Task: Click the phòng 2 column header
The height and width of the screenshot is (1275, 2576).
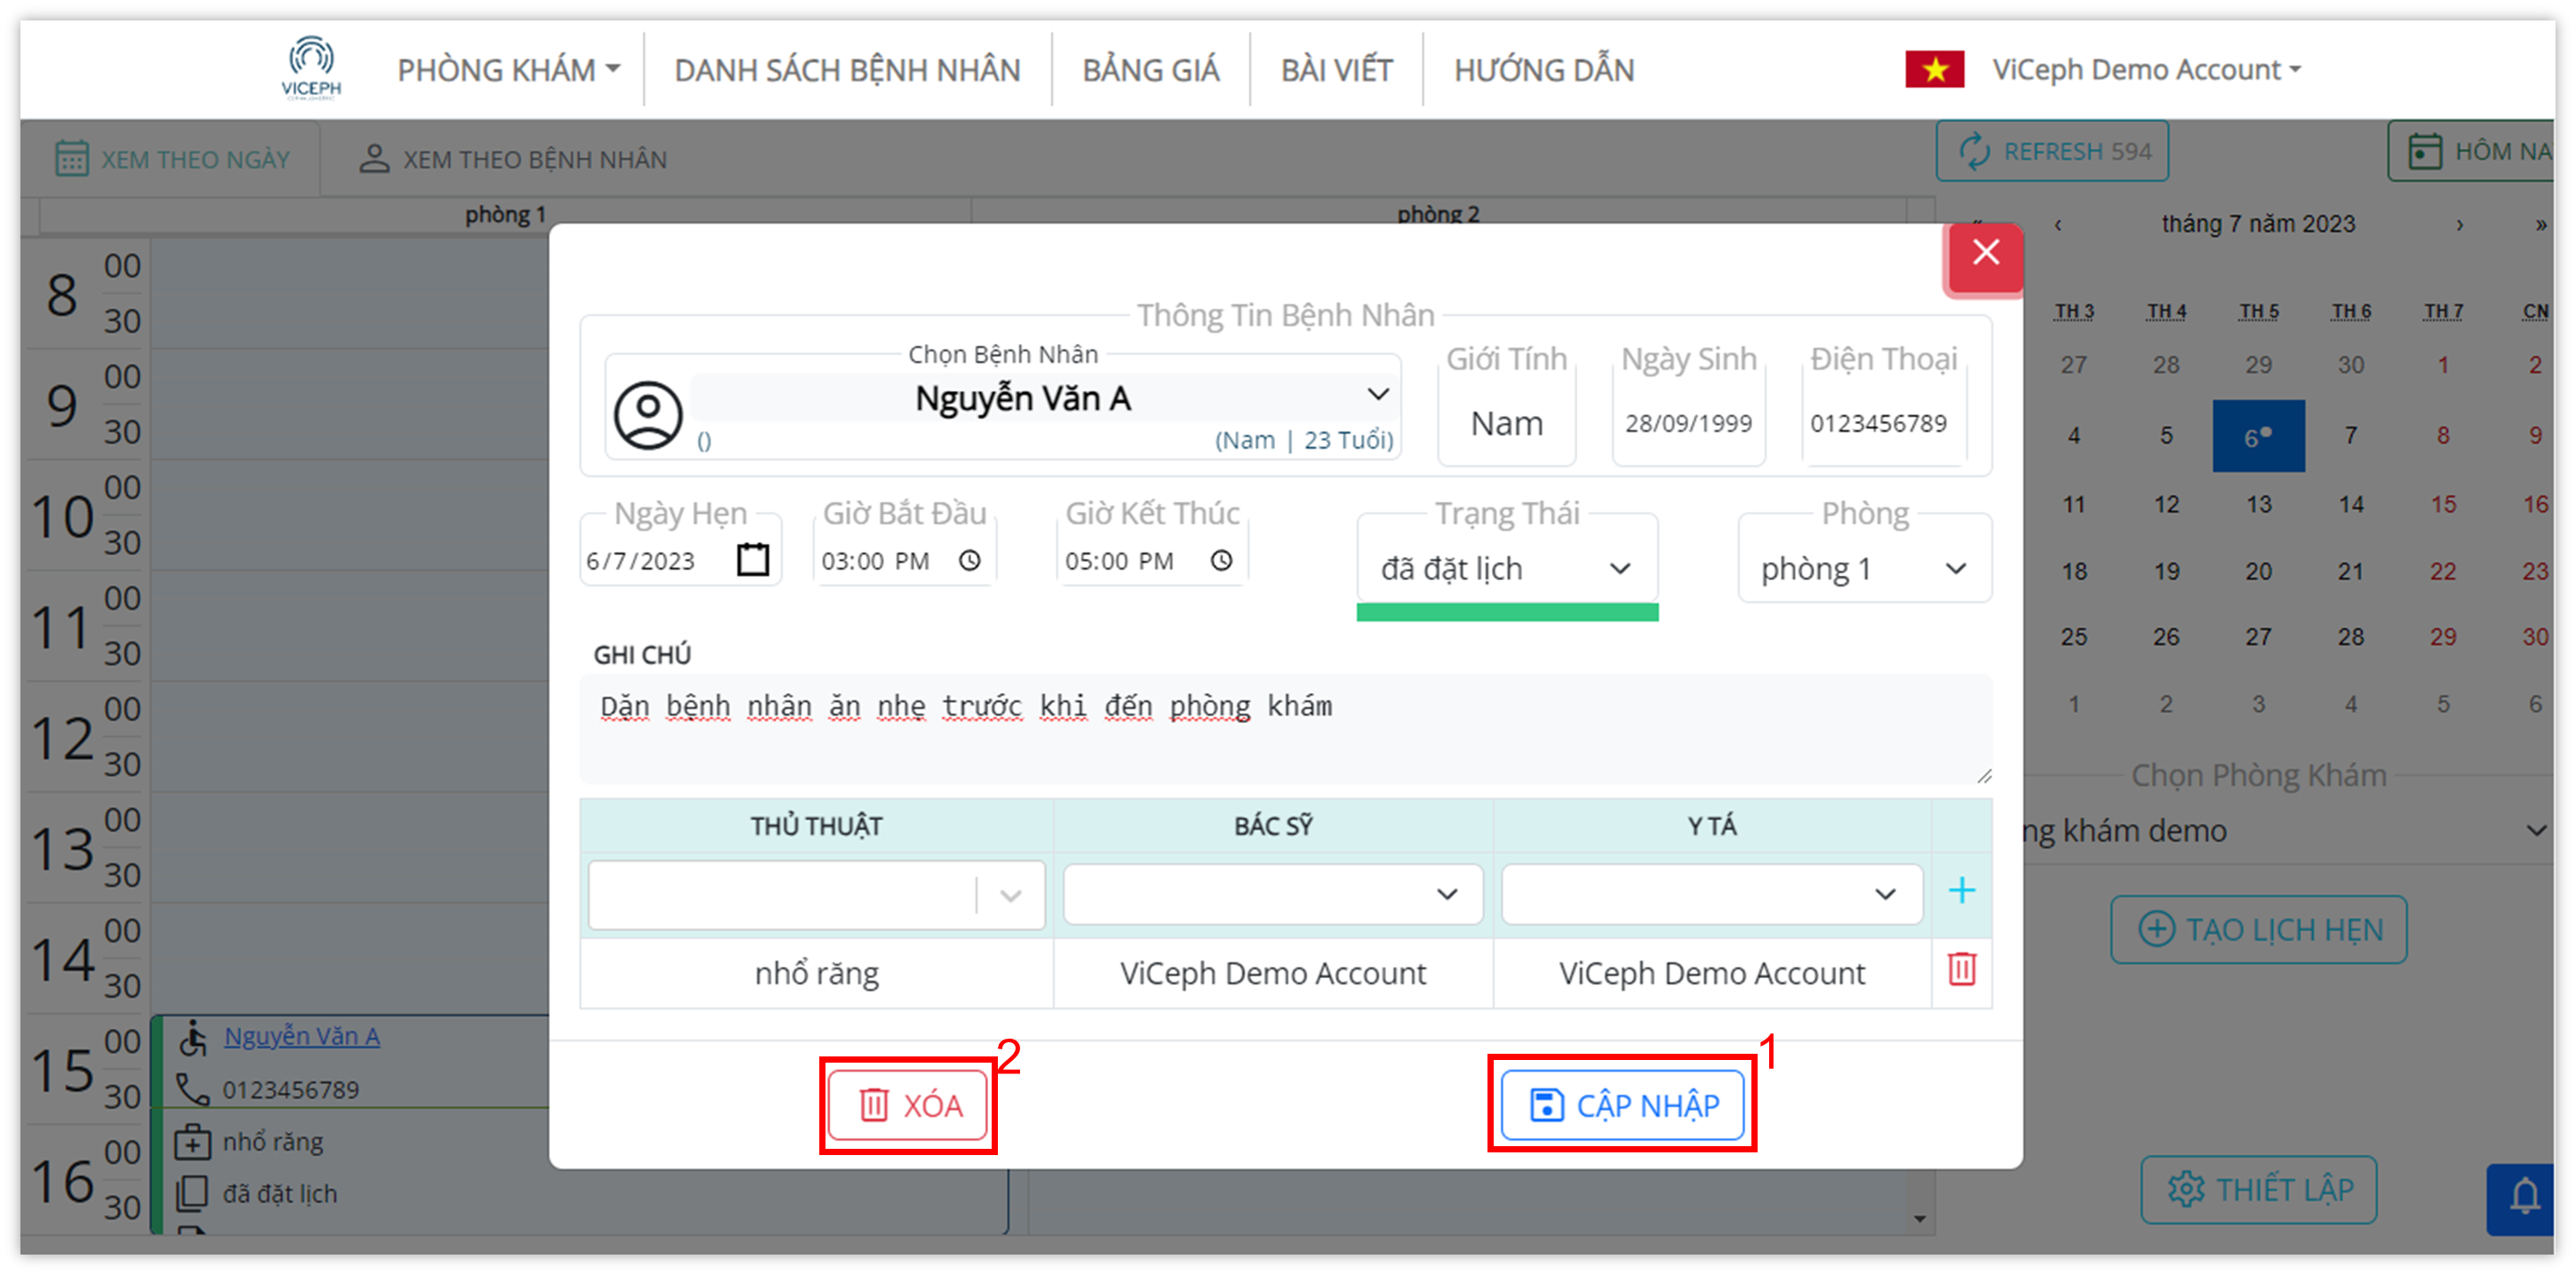Action: pos(1437,213)
